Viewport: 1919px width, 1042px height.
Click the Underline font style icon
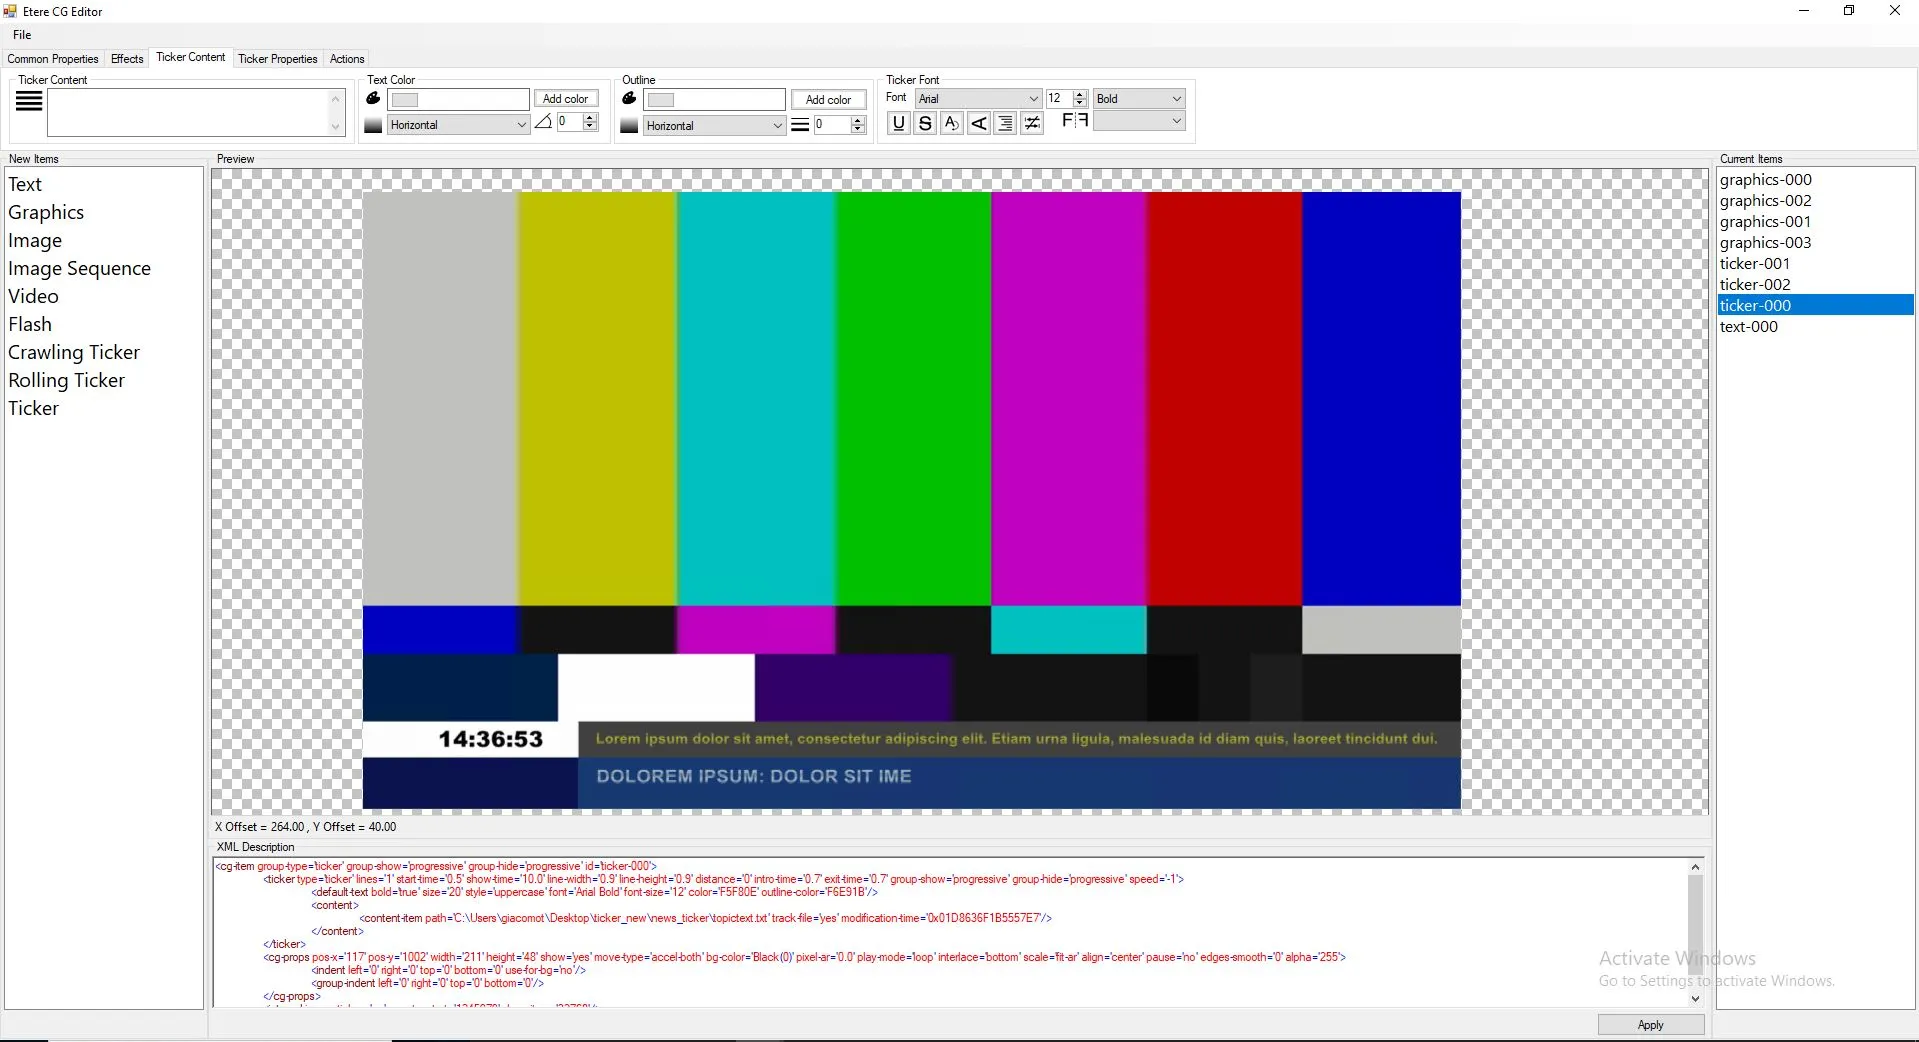point(898,123)
